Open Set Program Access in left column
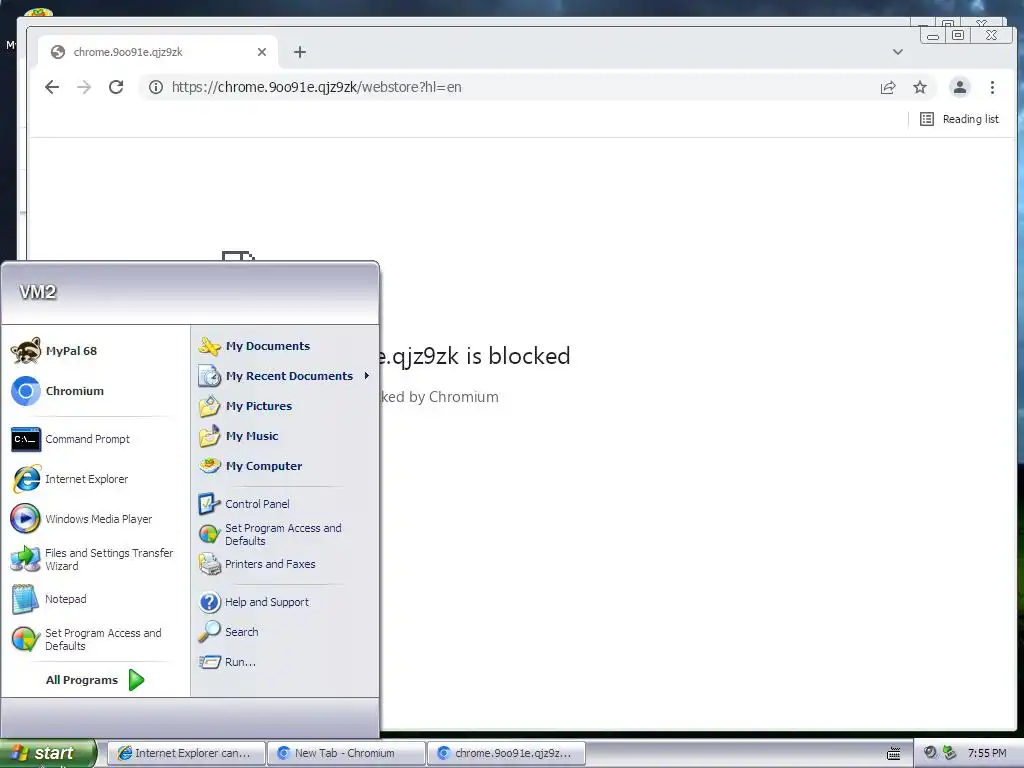Image resolution: width=1024 pixels, height=768 pixels. pos(94,639)
